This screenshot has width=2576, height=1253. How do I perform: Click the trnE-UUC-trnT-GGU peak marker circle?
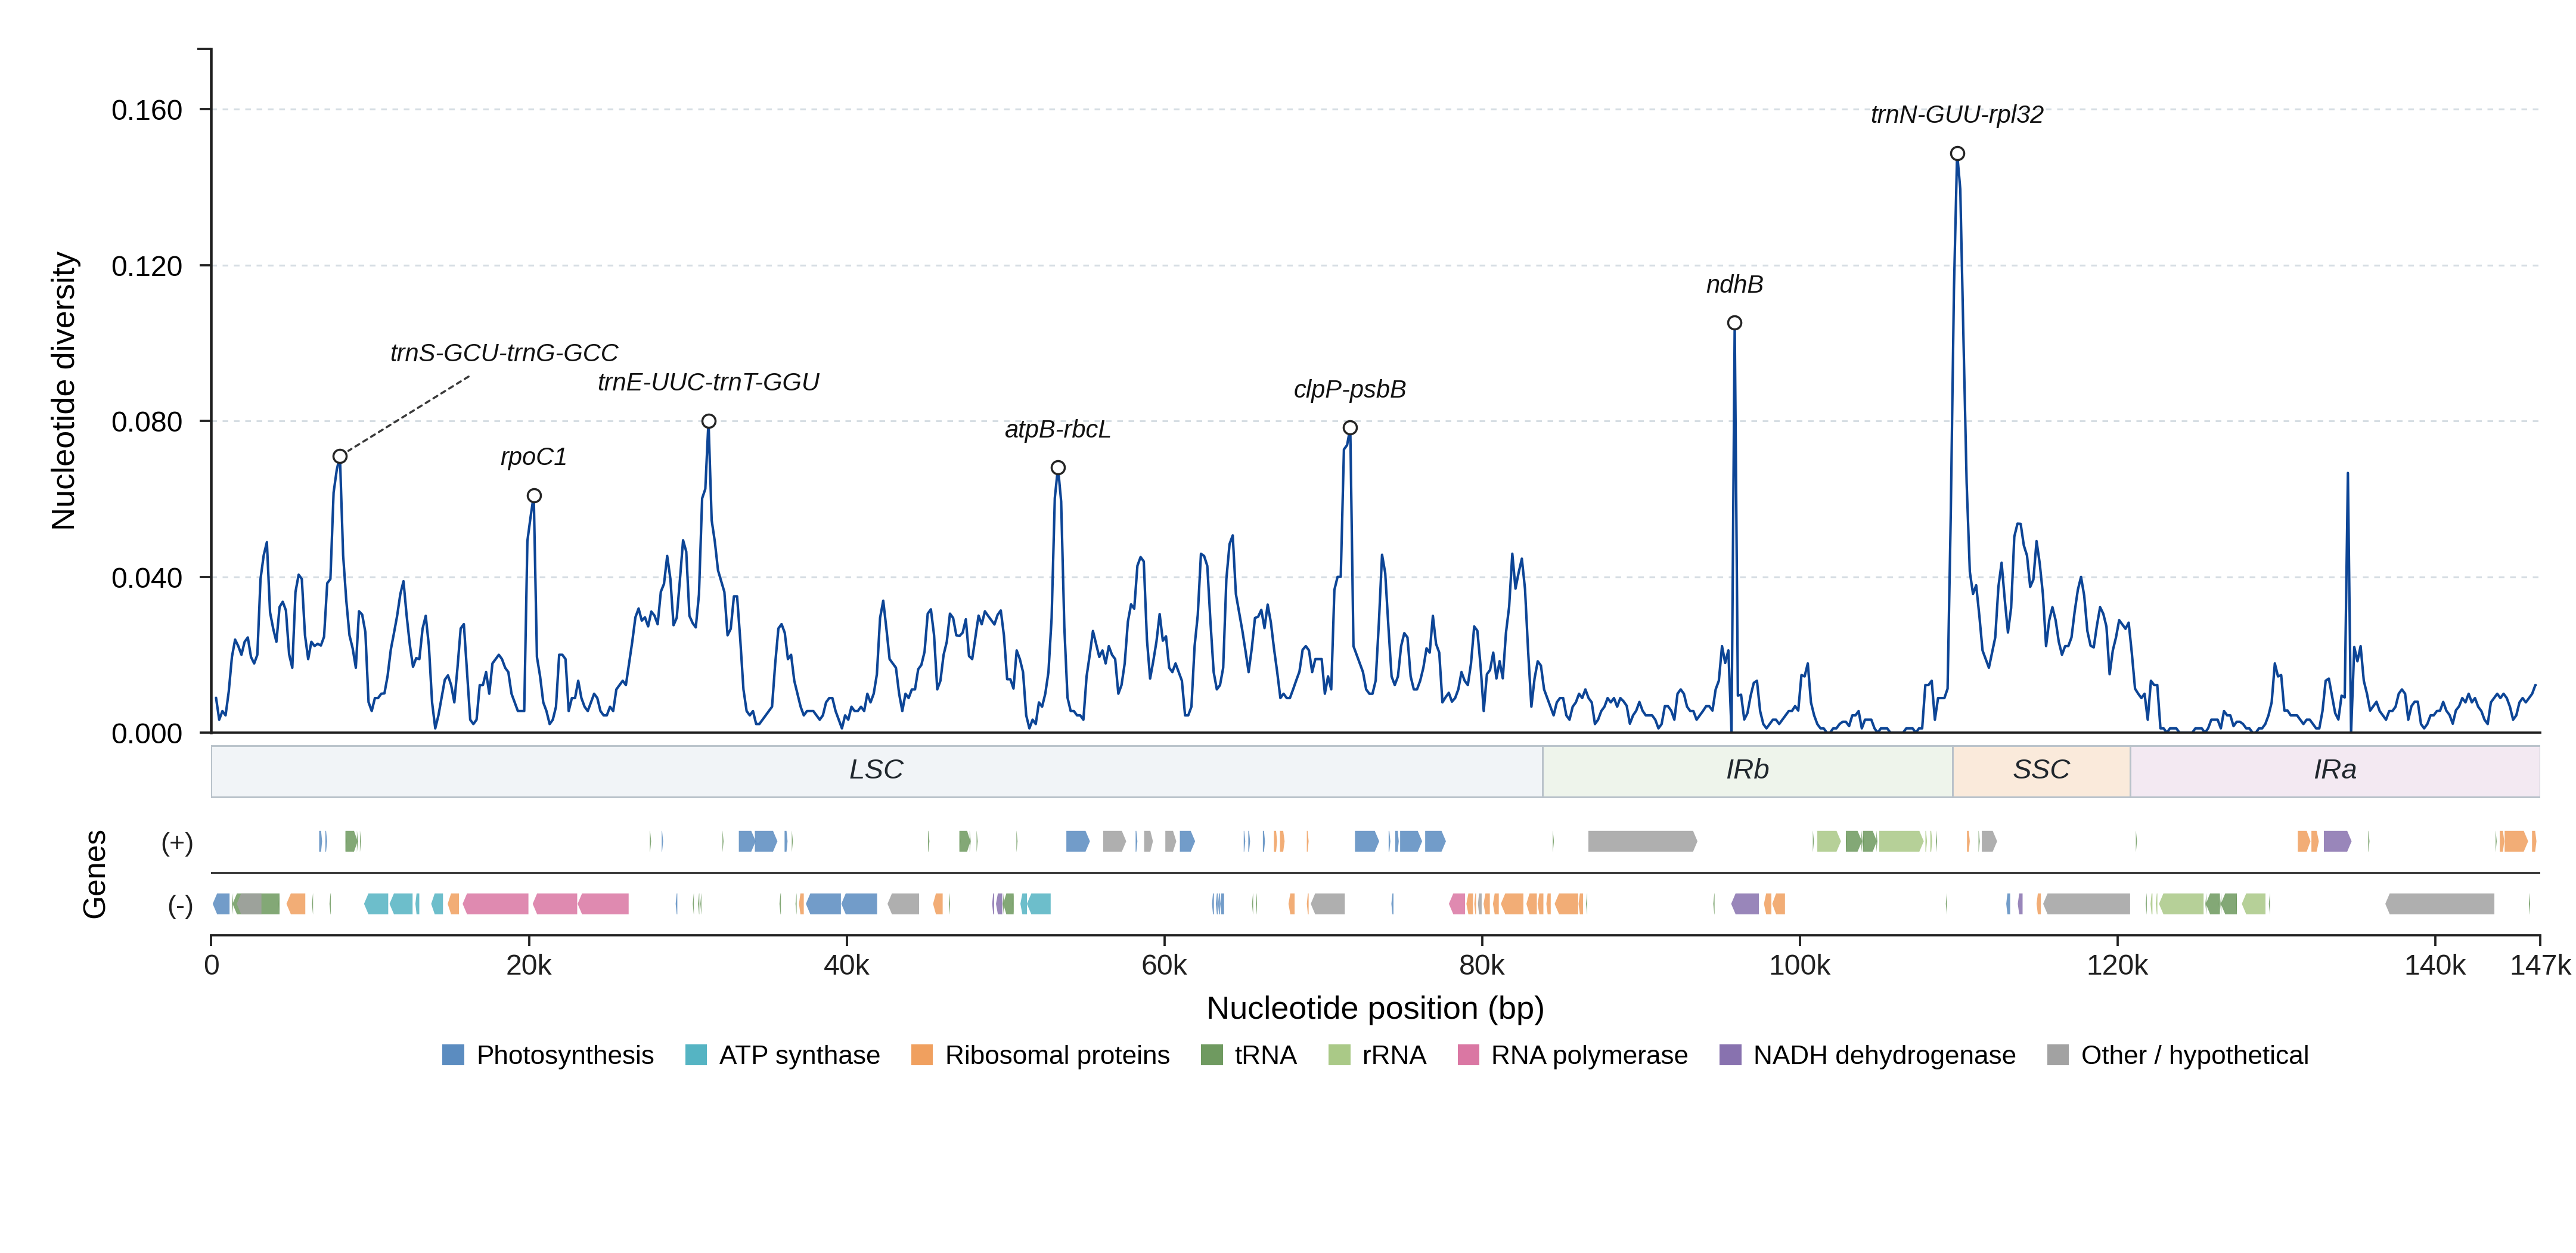click(x=709, y=421)
